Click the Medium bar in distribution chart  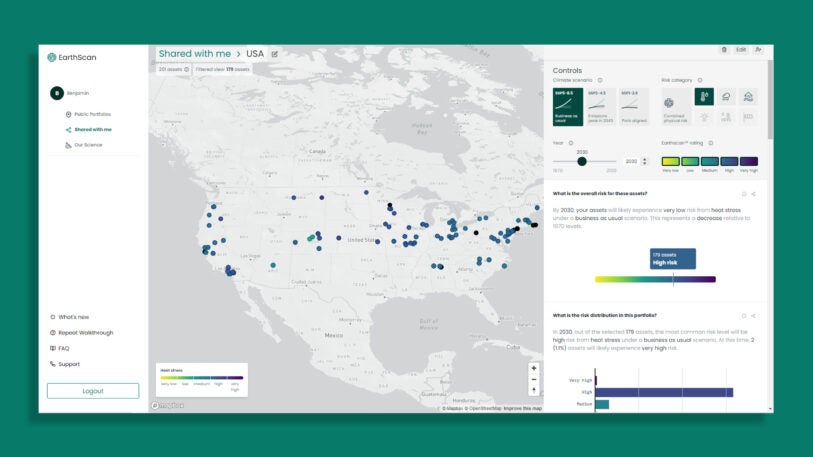coord(602,404)
